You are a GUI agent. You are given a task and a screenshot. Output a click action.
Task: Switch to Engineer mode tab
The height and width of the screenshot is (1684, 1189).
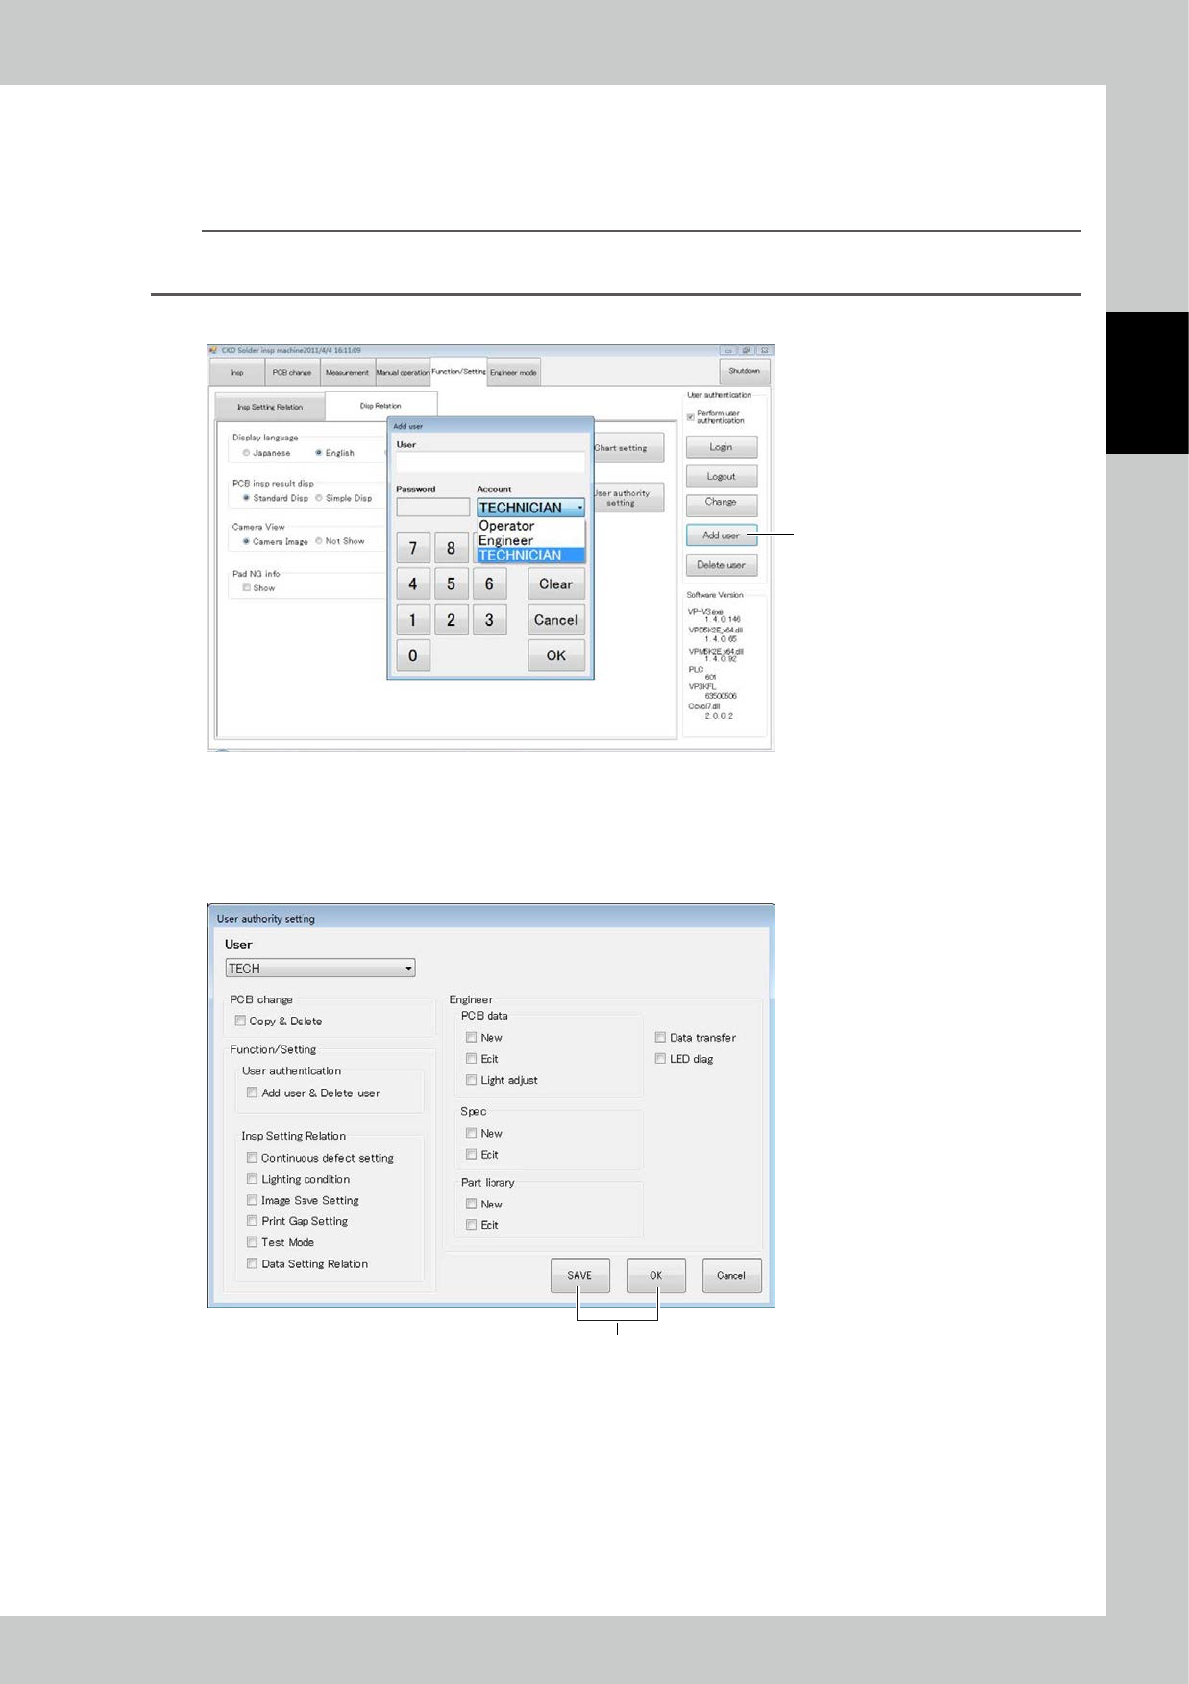point(513,372)
